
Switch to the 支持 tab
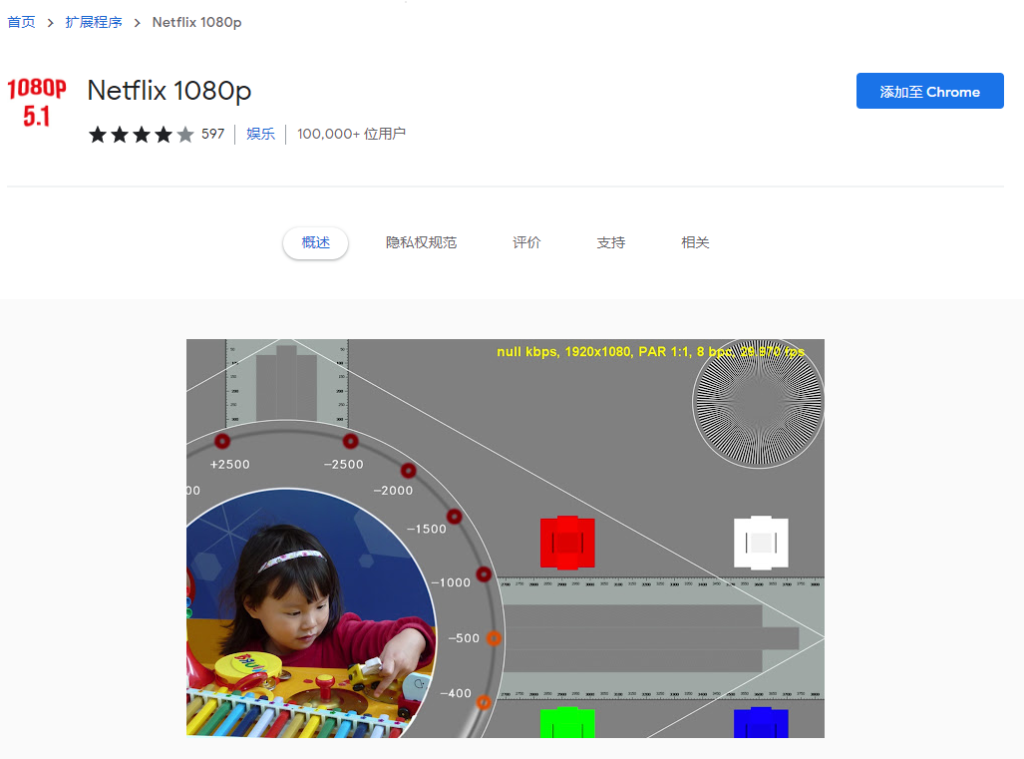pyautogui.click(x=611, y=242)
